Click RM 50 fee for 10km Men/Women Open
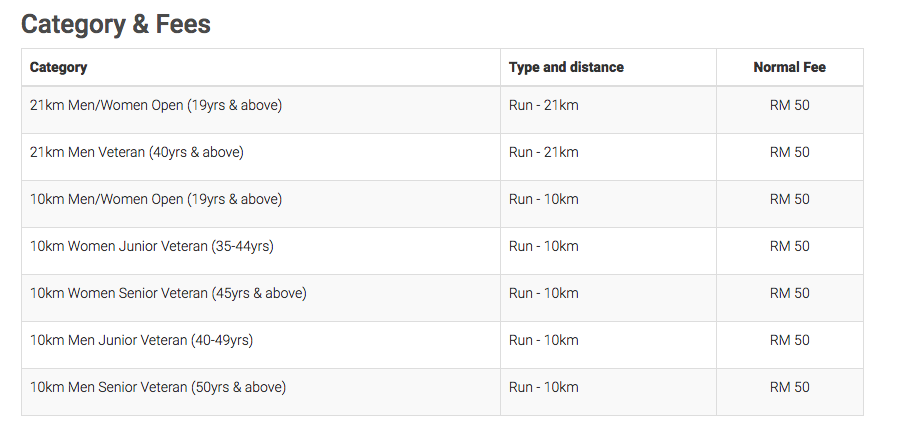 pyautogui.click(x=790, y=199)
